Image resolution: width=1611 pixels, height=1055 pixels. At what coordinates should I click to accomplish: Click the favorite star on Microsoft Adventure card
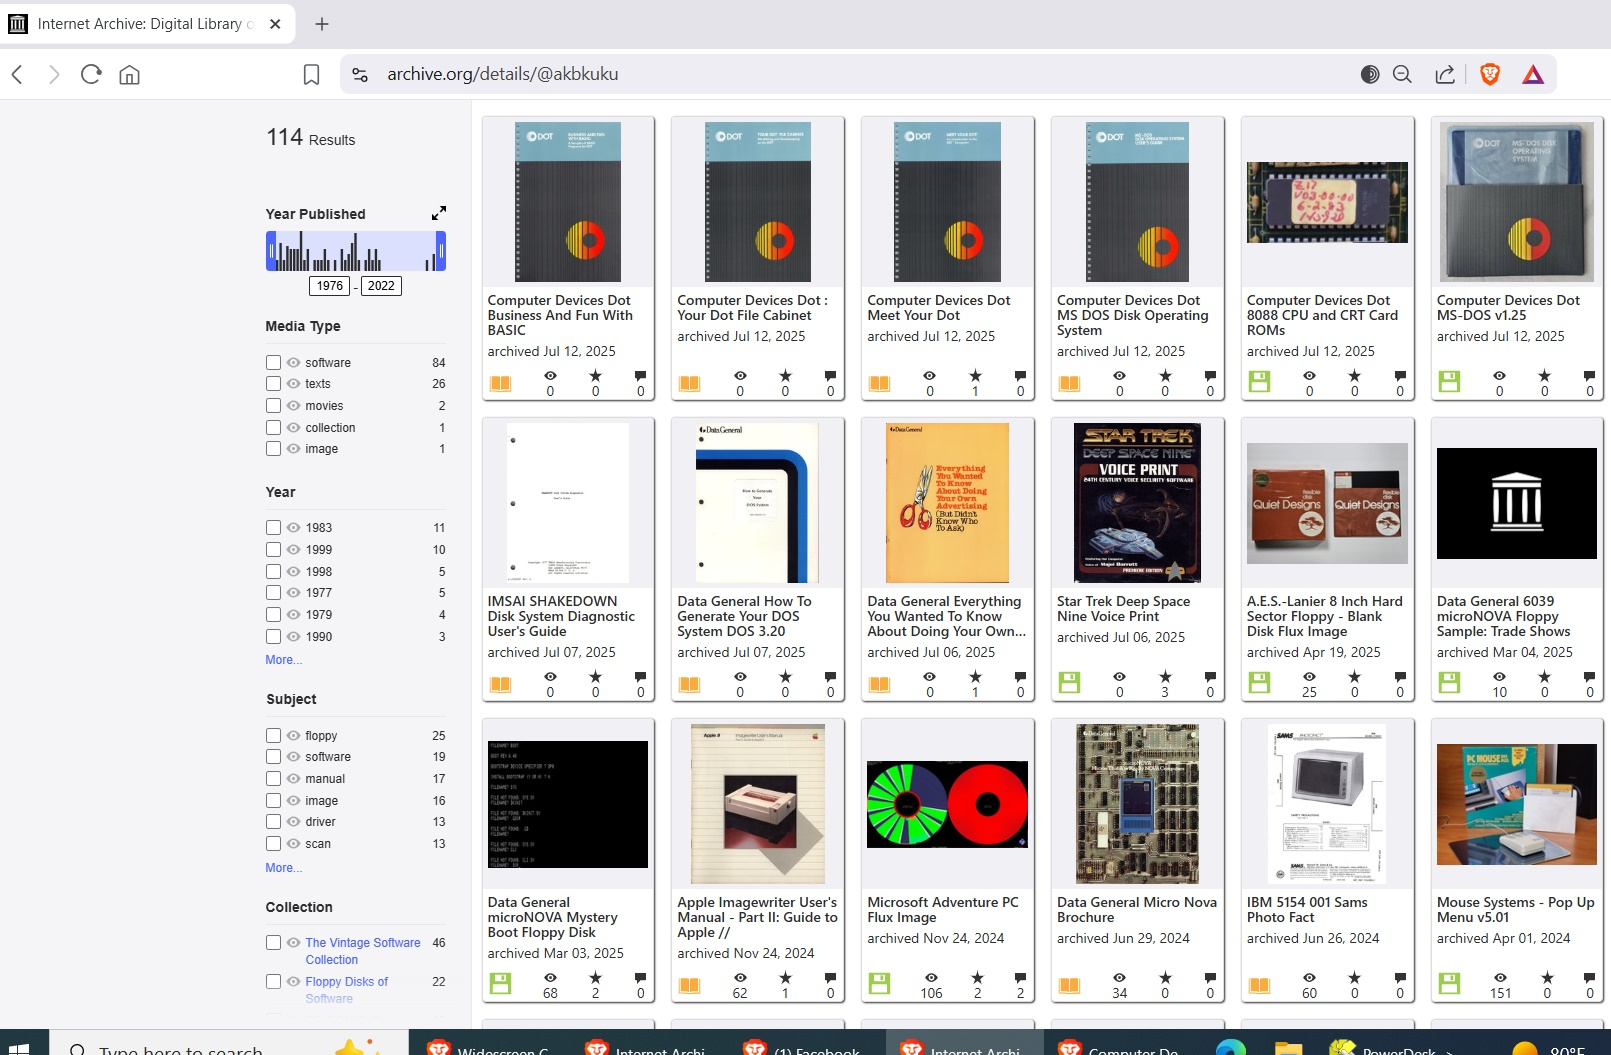[x=977, y=978]
